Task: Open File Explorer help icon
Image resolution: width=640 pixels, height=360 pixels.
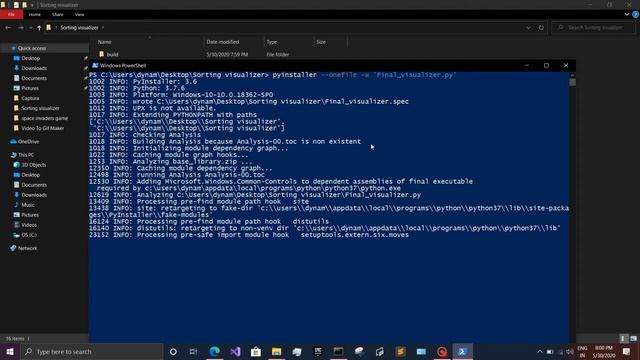Action: click(635, 14)
